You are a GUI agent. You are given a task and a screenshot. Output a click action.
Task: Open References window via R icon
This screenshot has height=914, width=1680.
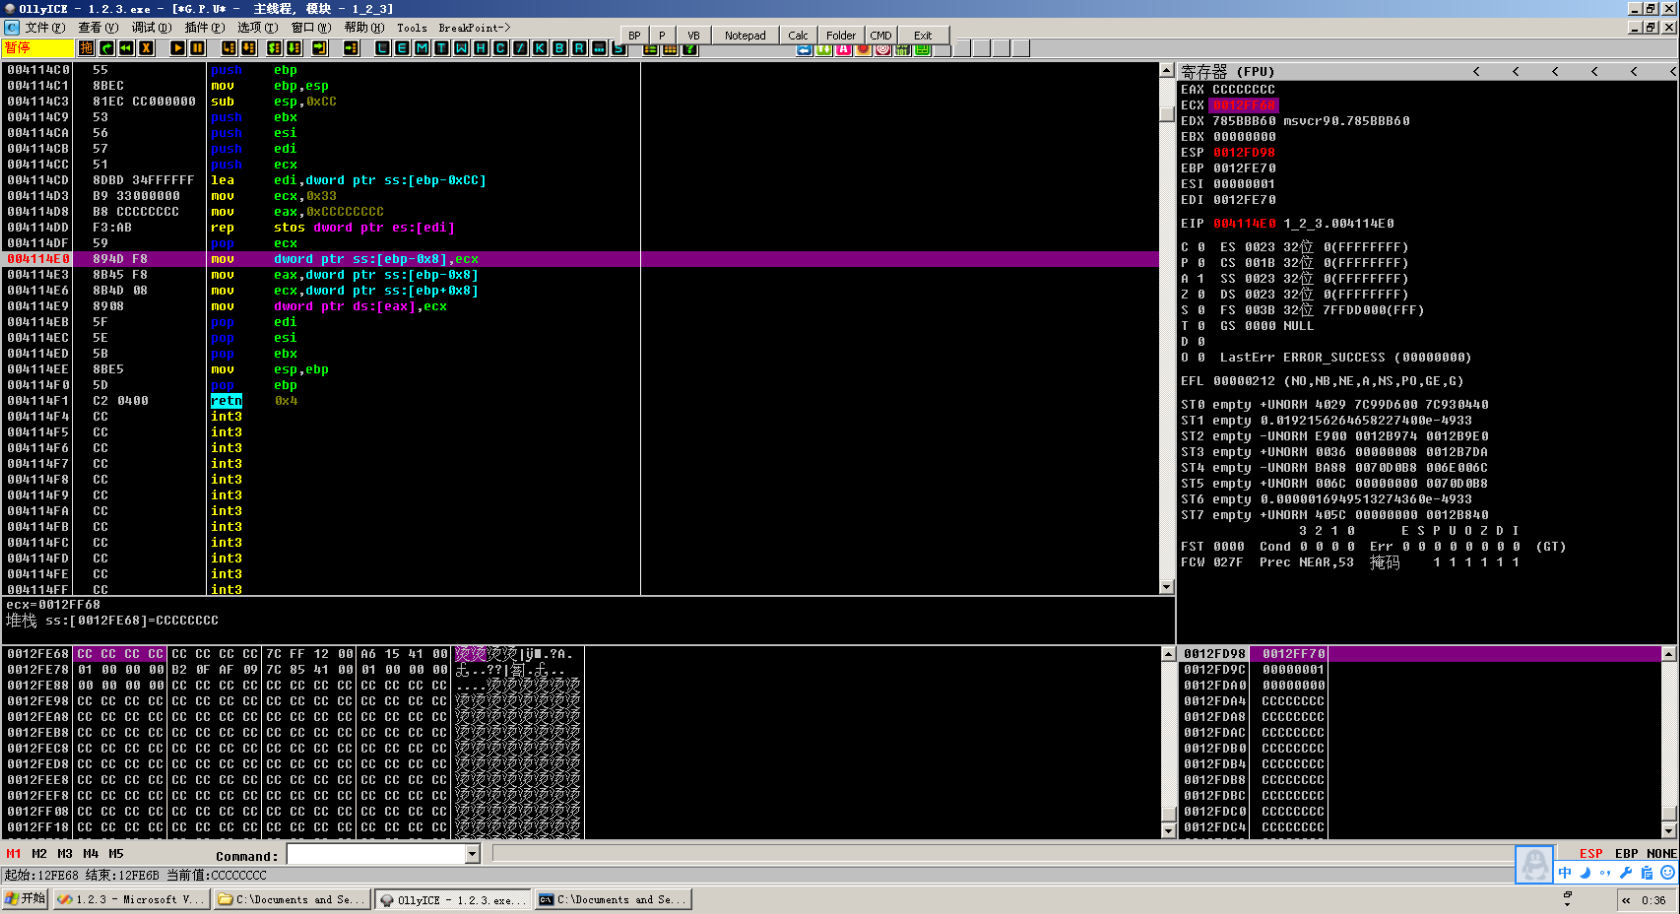click(x=579, y=48)
